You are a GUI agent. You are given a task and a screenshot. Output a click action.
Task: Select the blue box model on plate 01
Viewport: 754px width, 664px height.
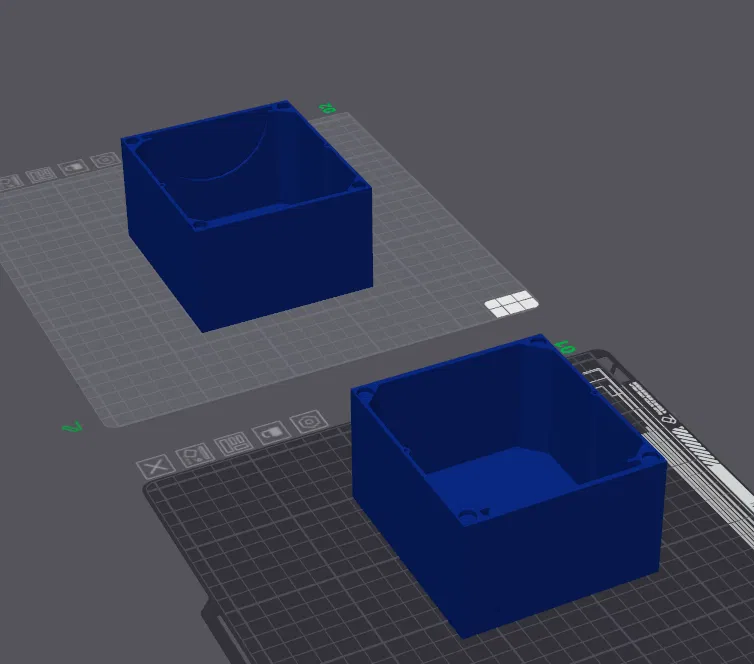(507, 486)
